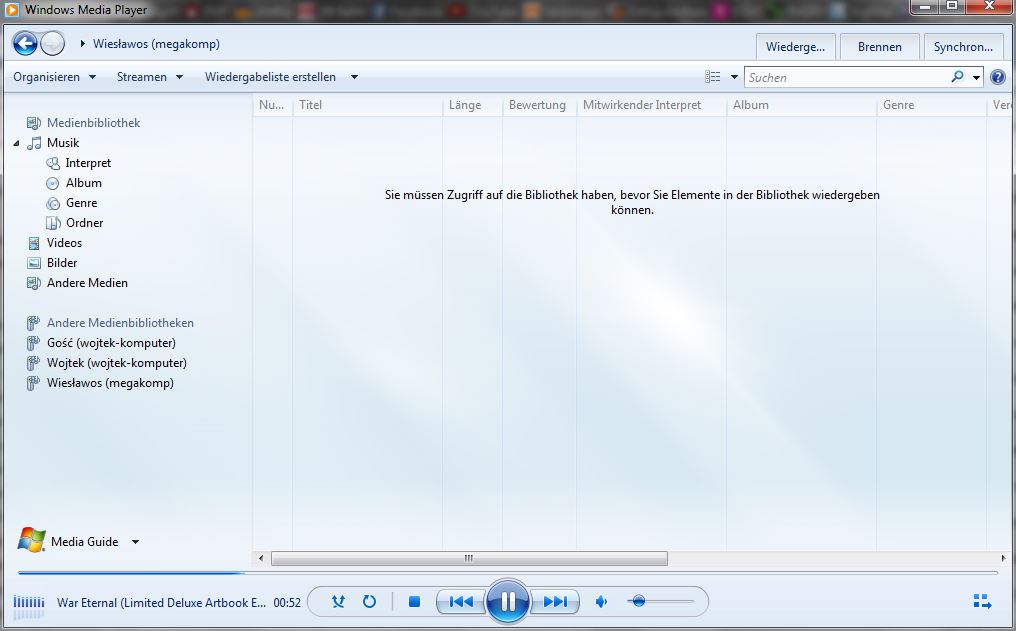The width and height of the screenshot is (1016, 631).
Task: Click the Windows logo next to Media Guide
Action: coord(31,540)
